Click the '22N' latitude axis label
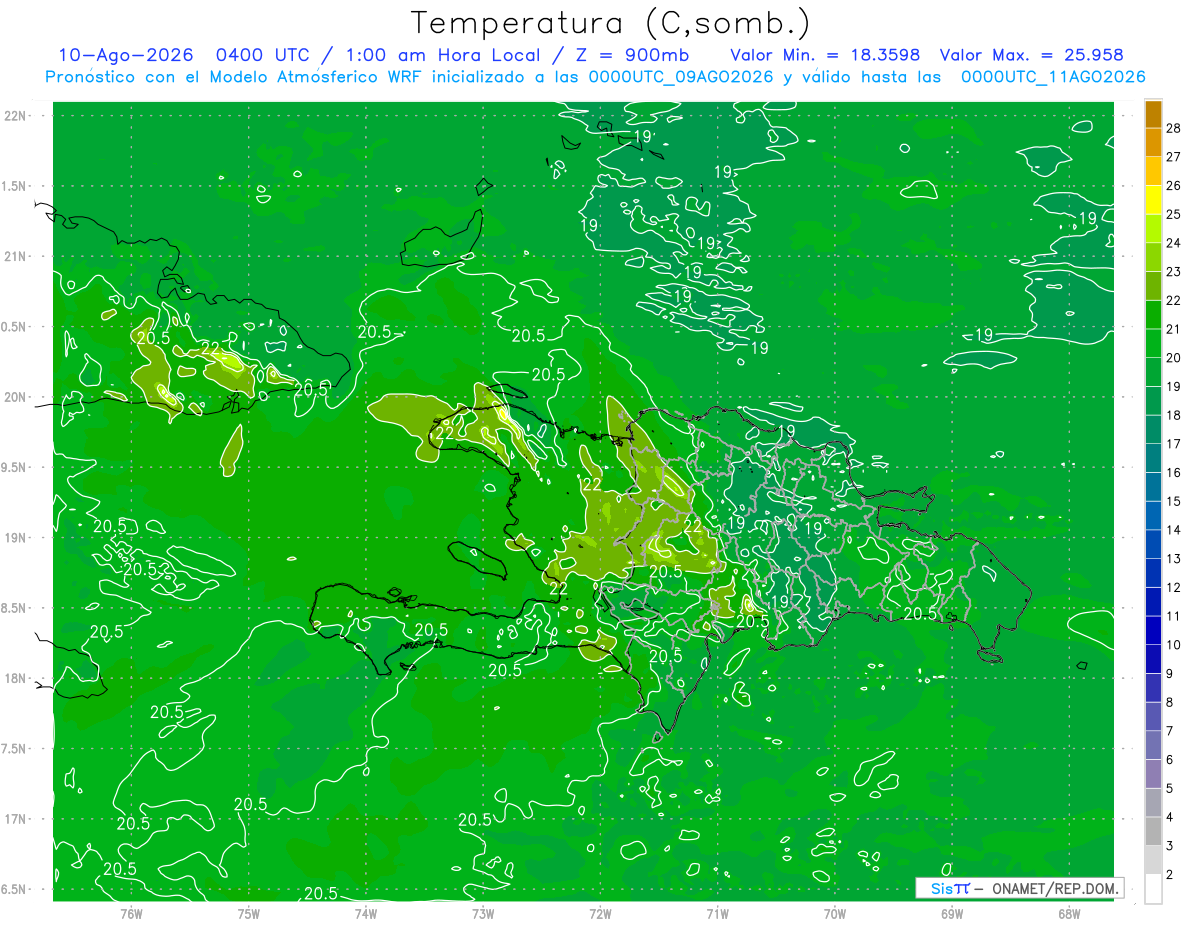 coord(14,115)
